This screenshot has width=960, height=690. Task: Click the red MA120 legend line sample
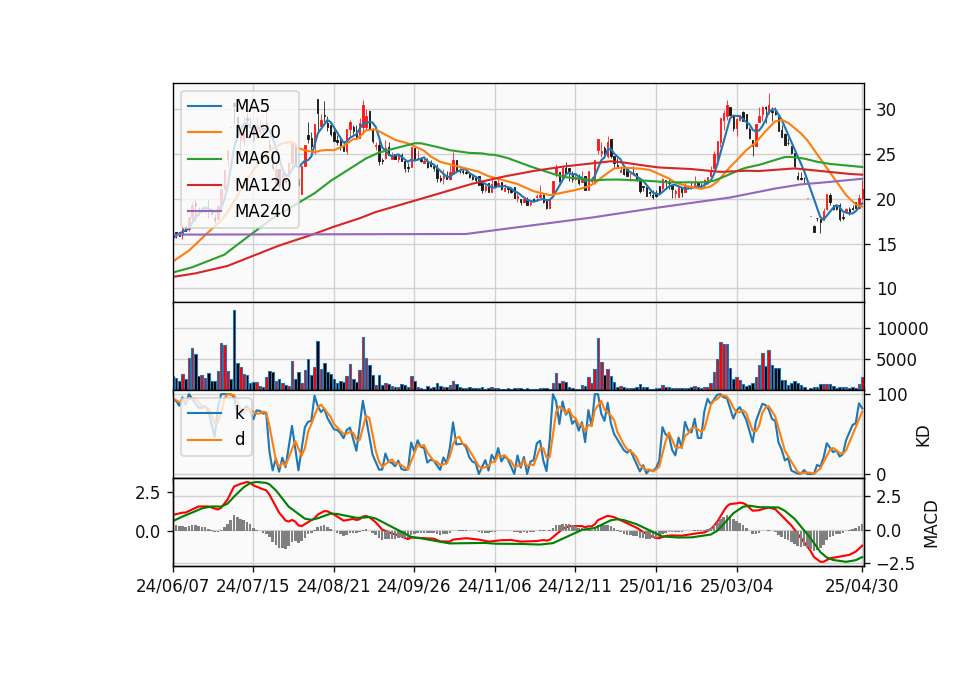204,186
